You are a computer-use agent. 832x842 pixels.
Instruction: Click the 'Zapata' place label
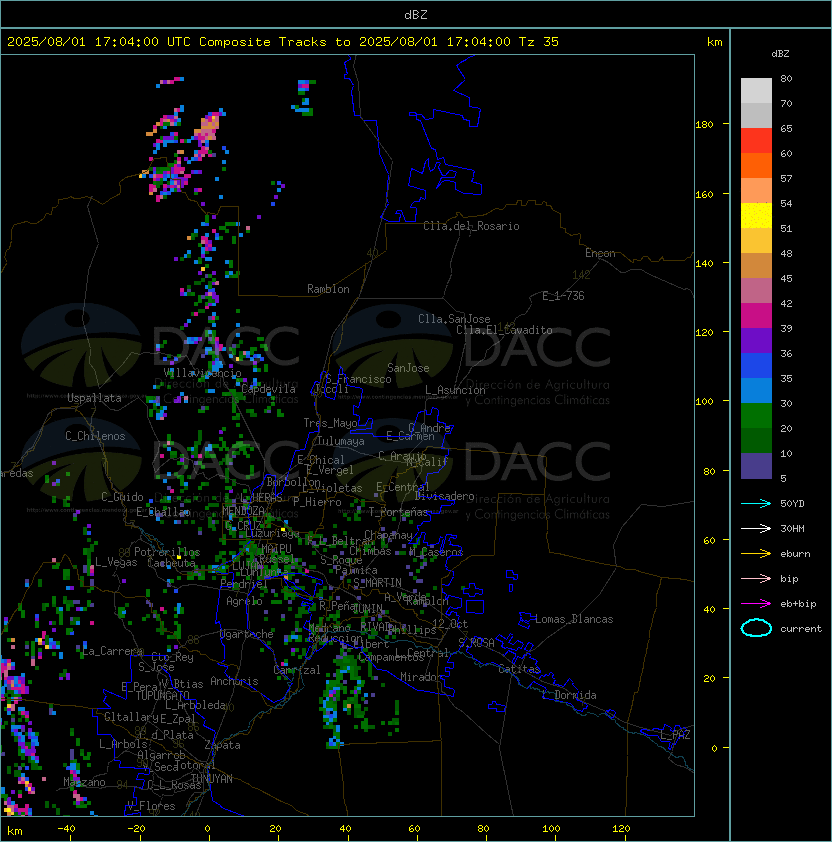222,745
